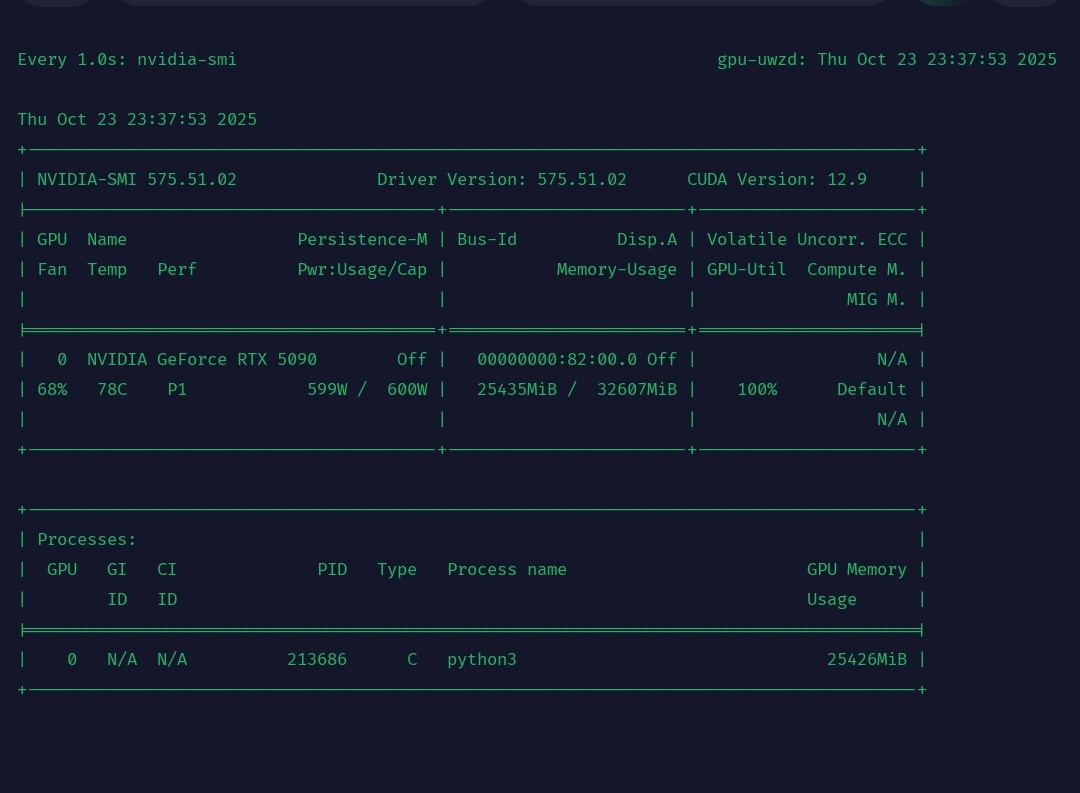Click the Processes: section label
This screenshot has height=793, width=1080.
point(87,540)
